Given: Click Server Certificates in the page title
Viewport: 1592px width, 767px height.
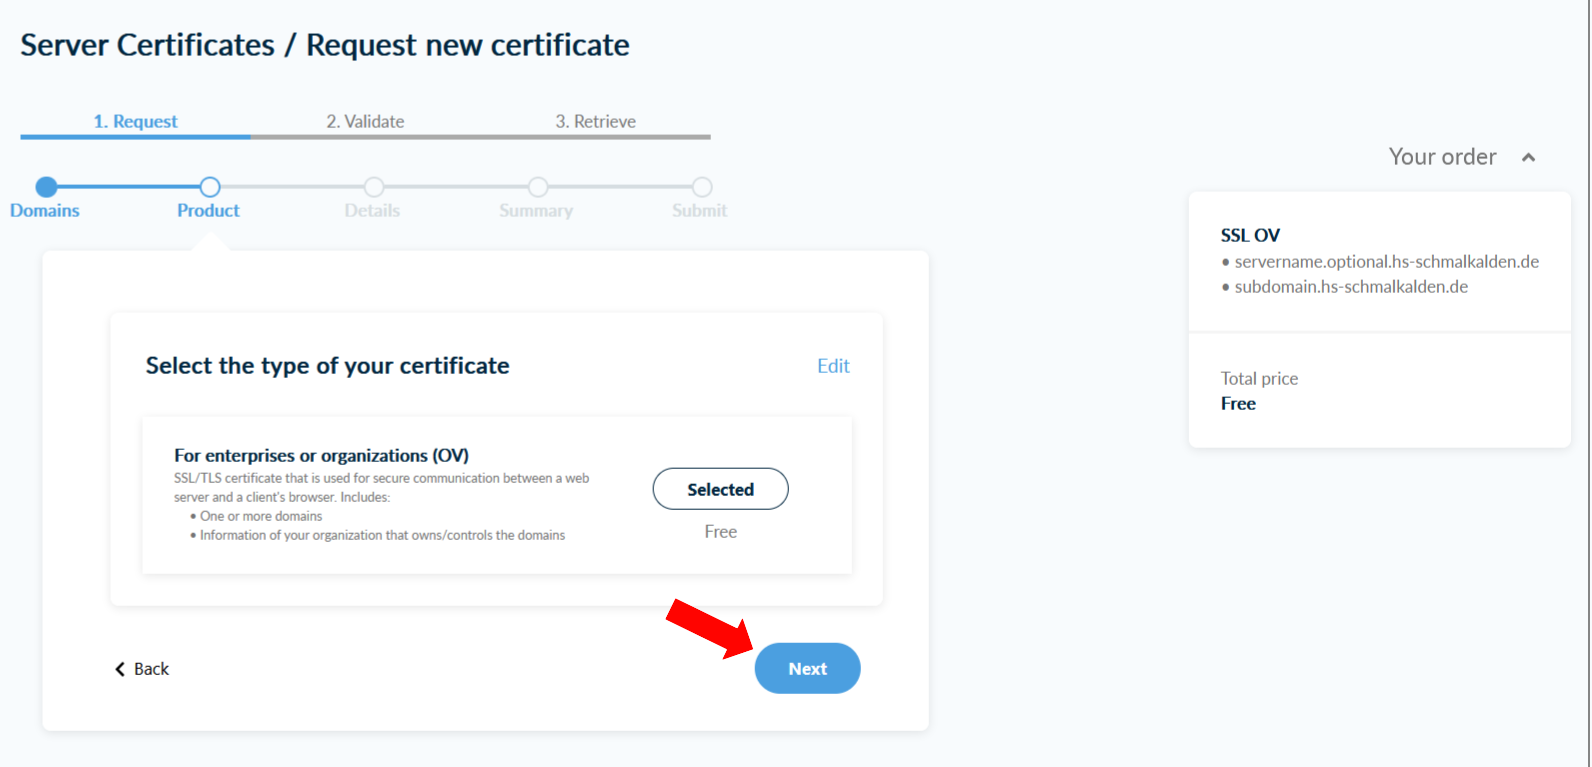Looking at the screenshot, I should point(147,45).
